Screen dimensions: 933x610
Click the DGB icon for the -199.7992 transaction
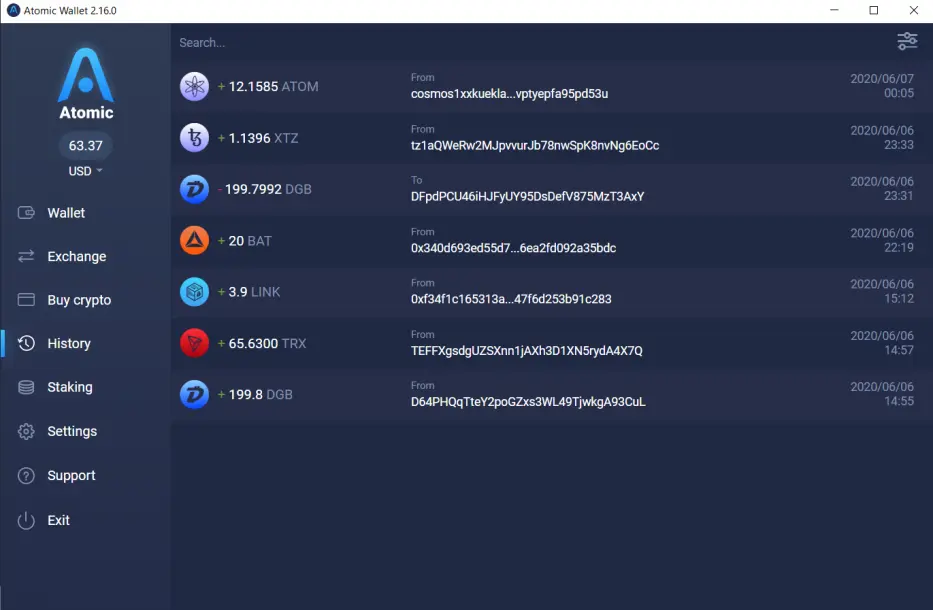(195, 189)
